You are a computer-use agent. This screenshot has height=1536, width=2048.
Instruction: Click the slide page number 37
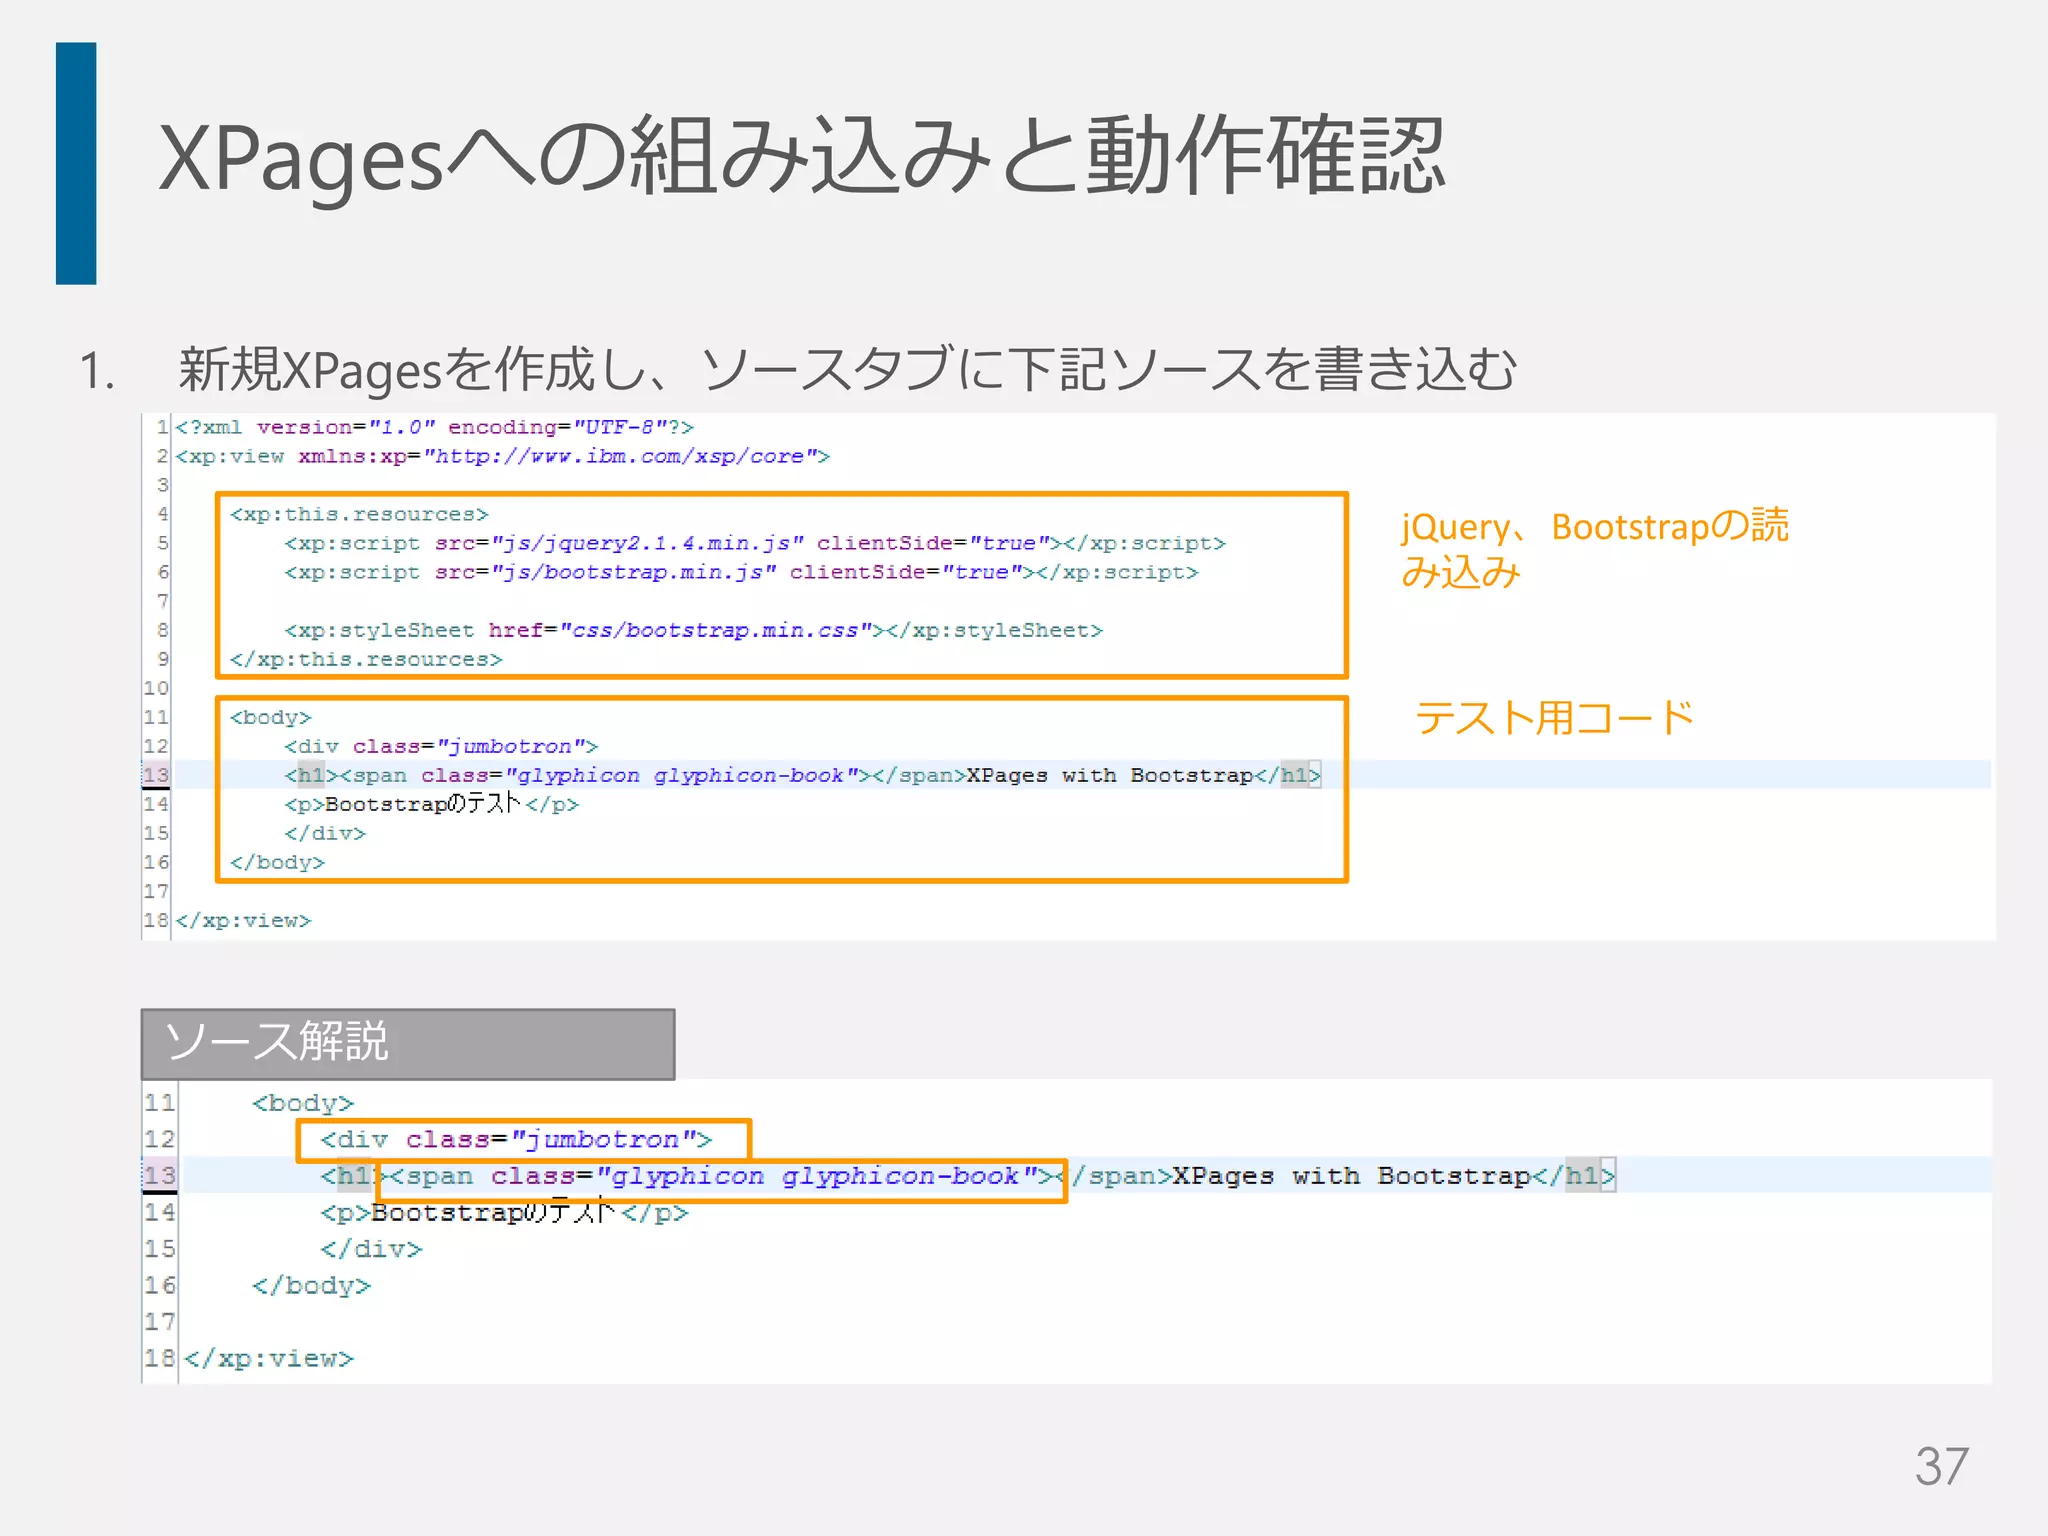pos(1942,1466)
